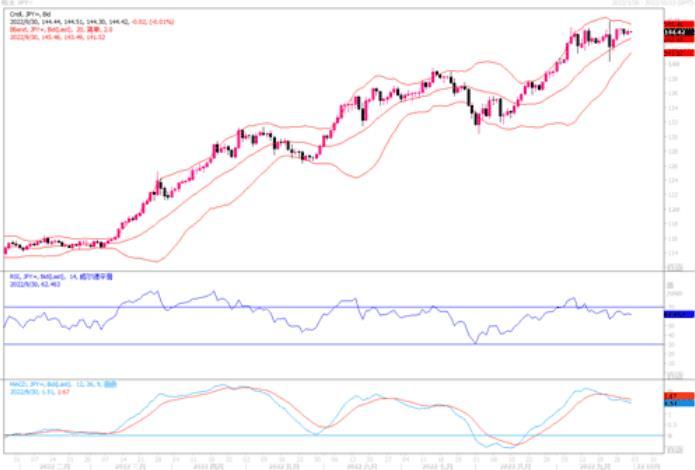Viewport: 695px width, 470px height.
Task: Select the lowest red Bollinger band price tag
Action: (x=679, y=53)
